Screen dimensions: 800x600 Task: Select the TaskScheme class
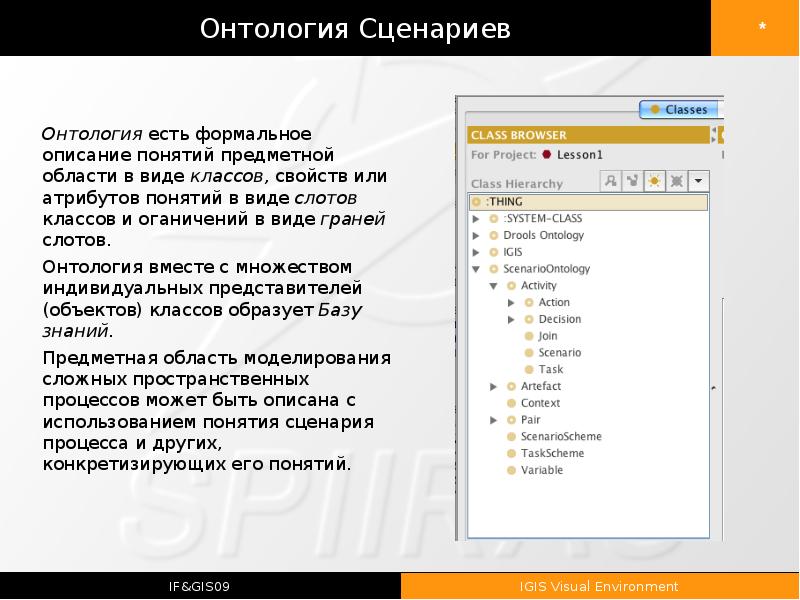pyautogui.click(x=552, y=454)
